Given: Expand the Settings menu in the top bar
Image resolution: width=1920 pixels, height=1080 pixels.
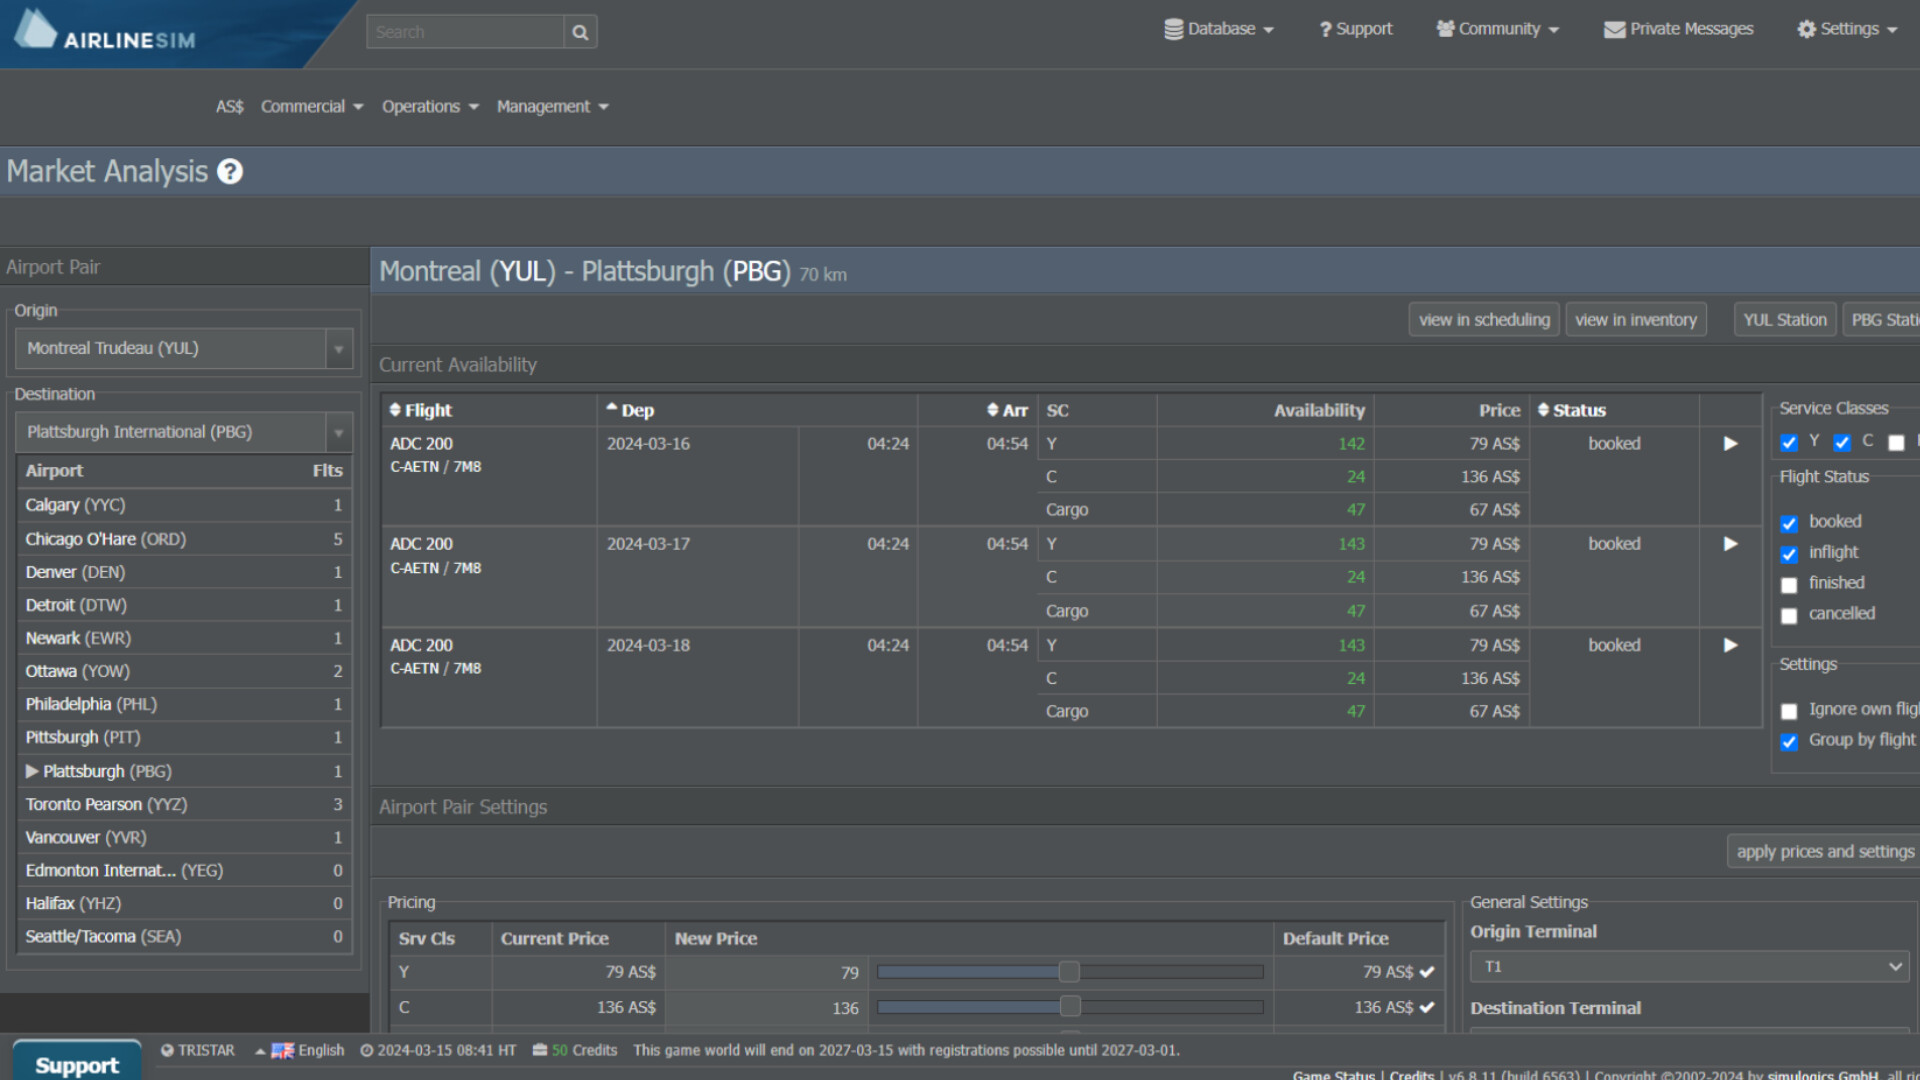Looking at the screenshot, I should click(1846, 29).
